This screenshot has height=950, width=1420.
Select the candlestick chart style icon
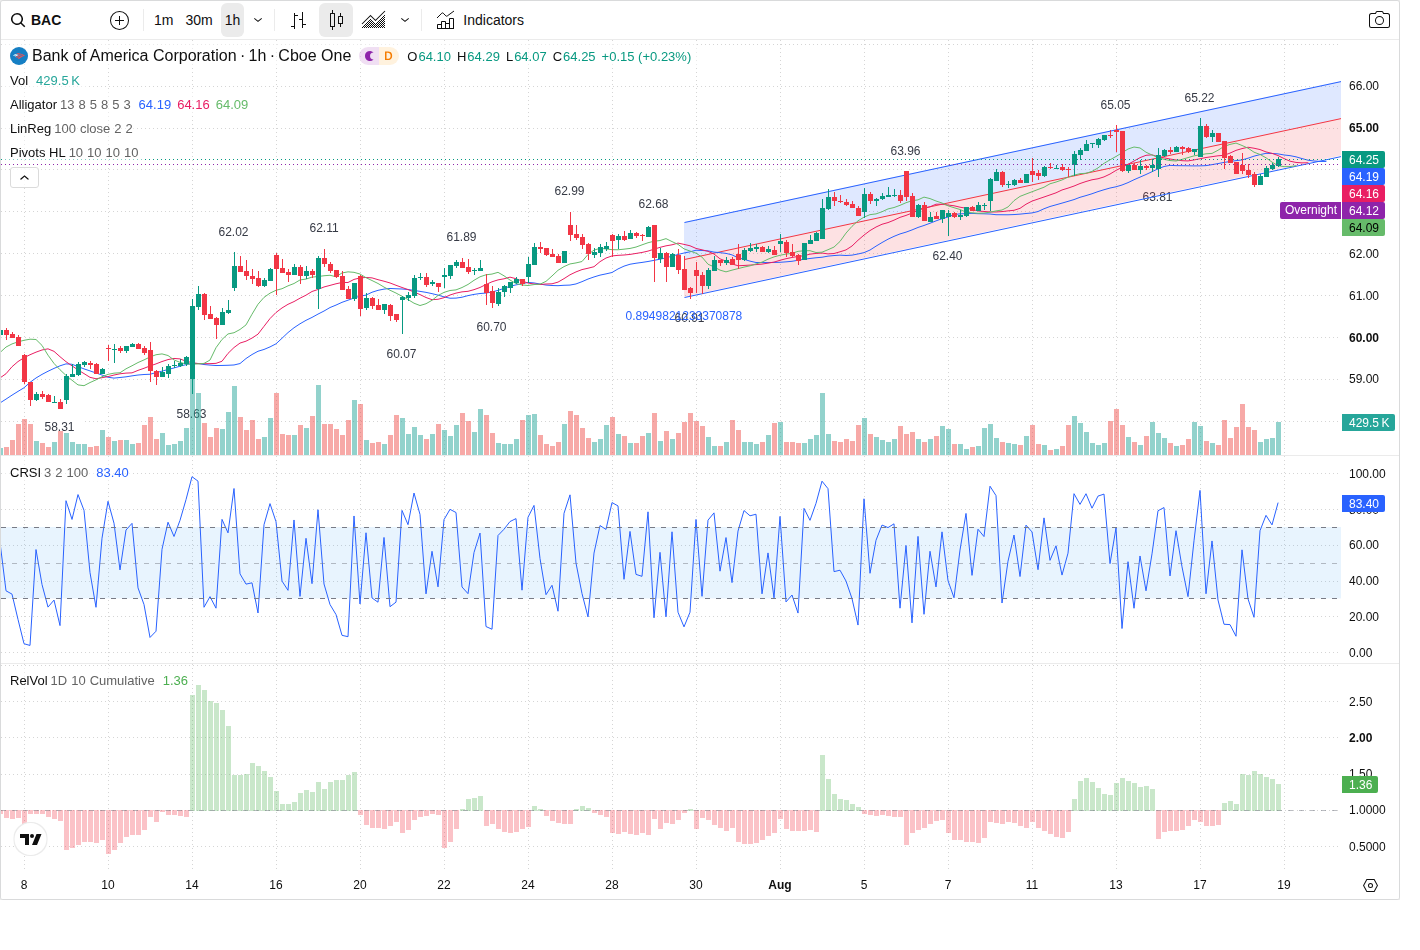pyautogui.click(x=336, y=20)
